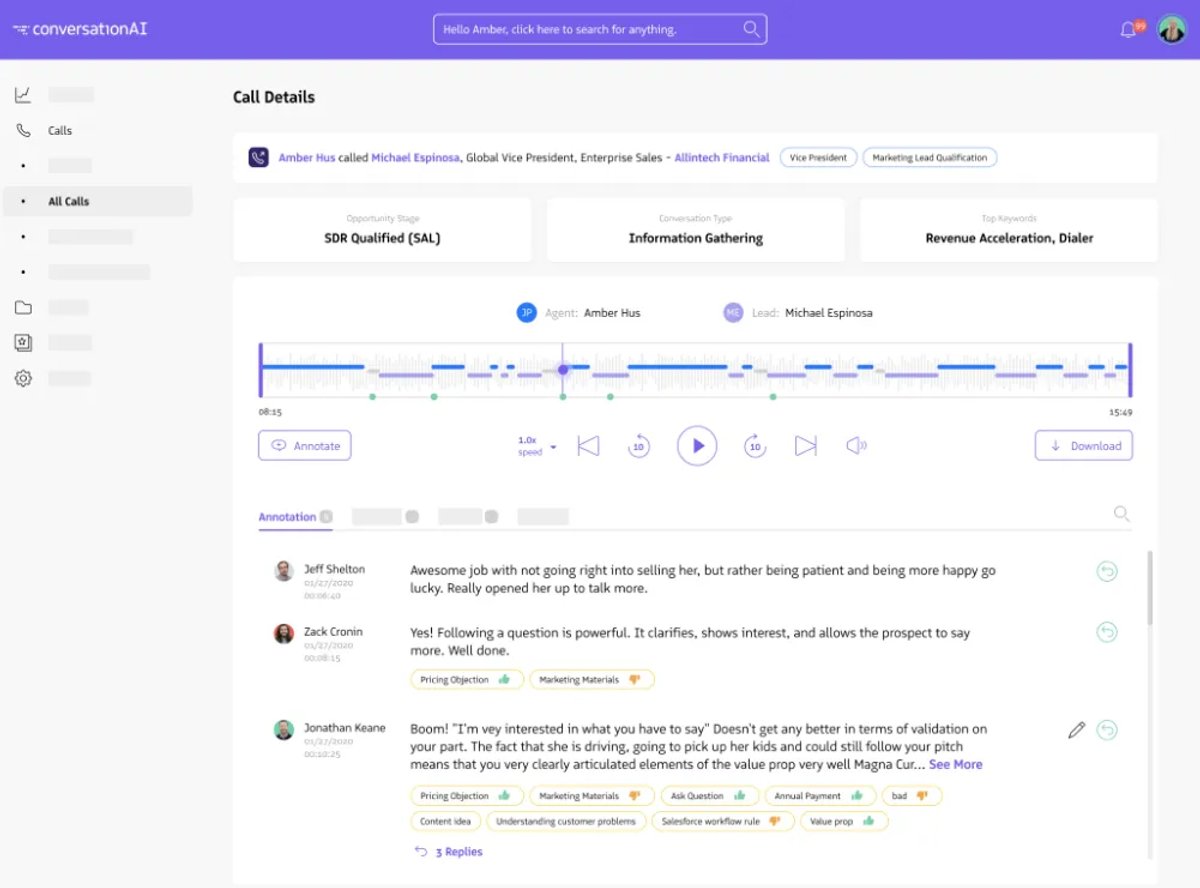
Task: Mute the call audio volume
Action: [x=857, y=446]
